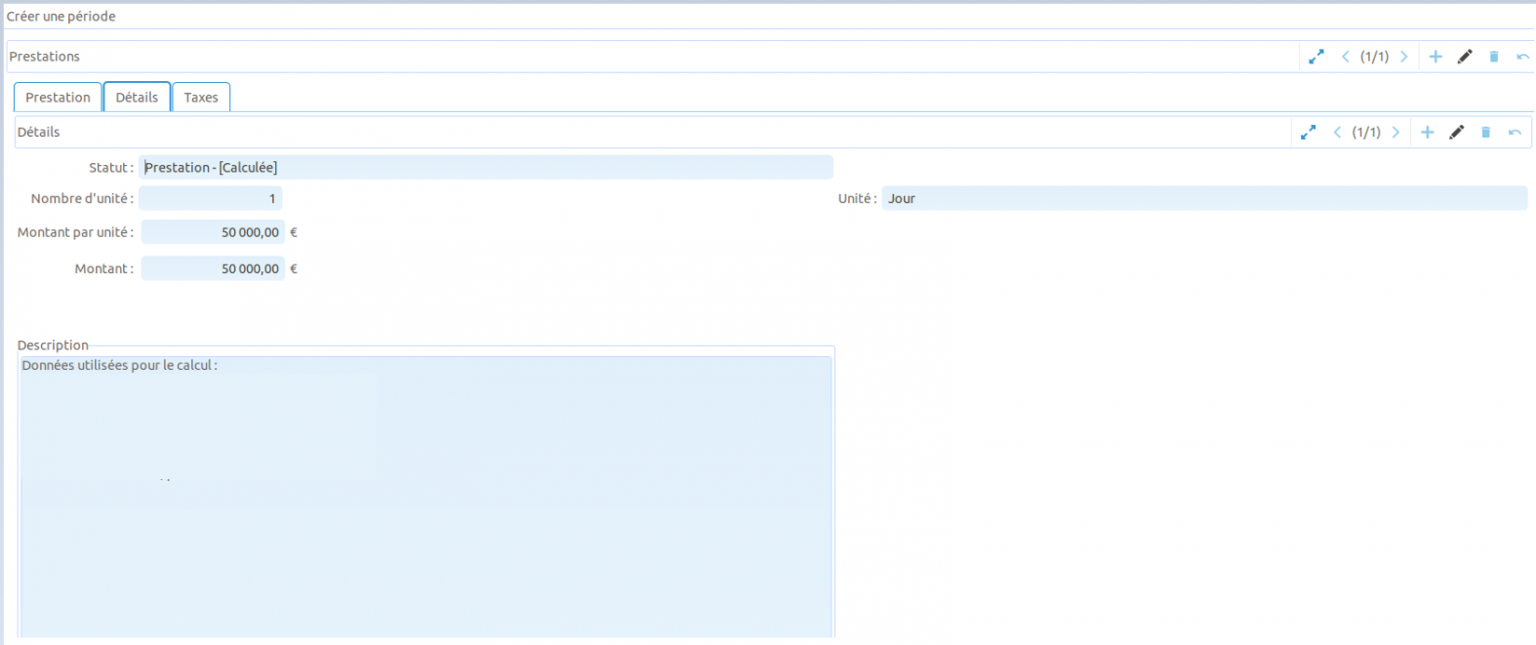
Task: Expand the Détails panel to fullscreen
Action: 1308,132
